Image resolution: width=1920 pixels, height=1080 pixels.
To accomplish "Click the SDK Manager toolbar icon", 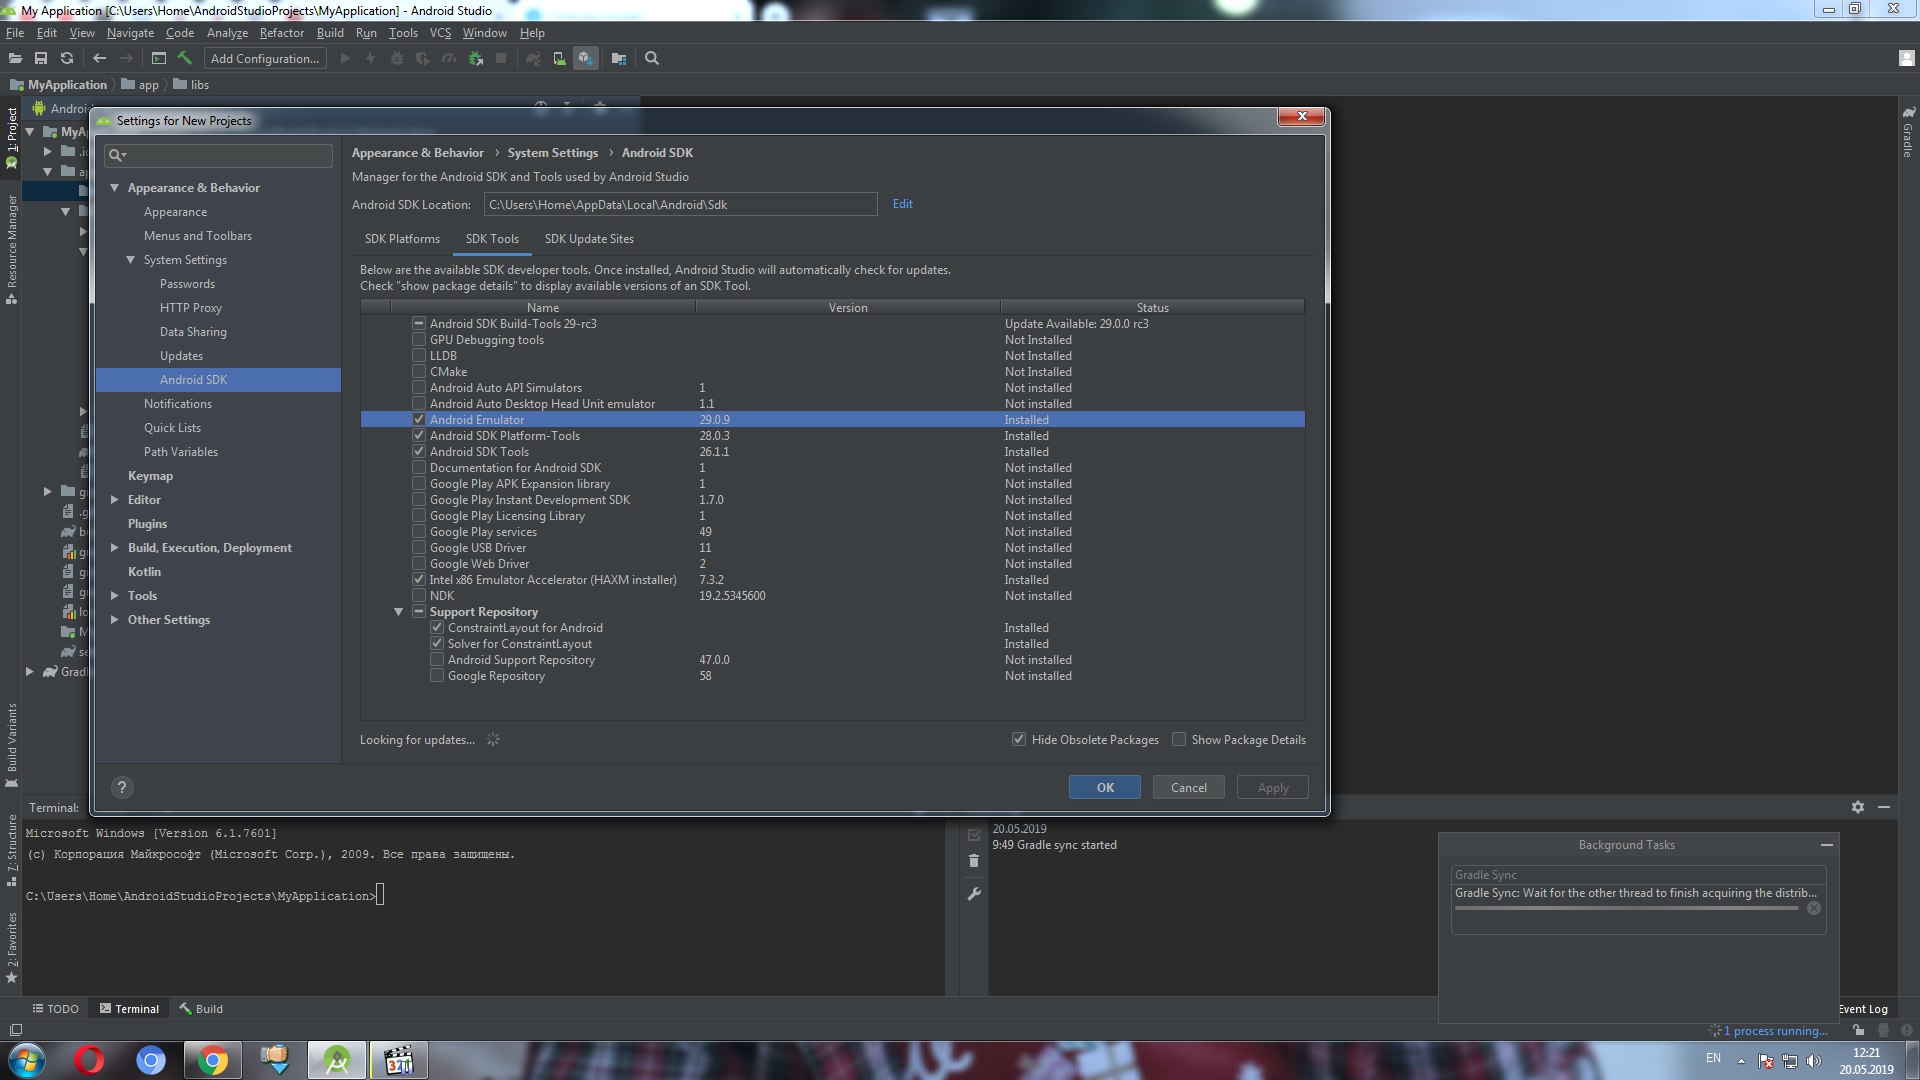I will tap(586, 59).
